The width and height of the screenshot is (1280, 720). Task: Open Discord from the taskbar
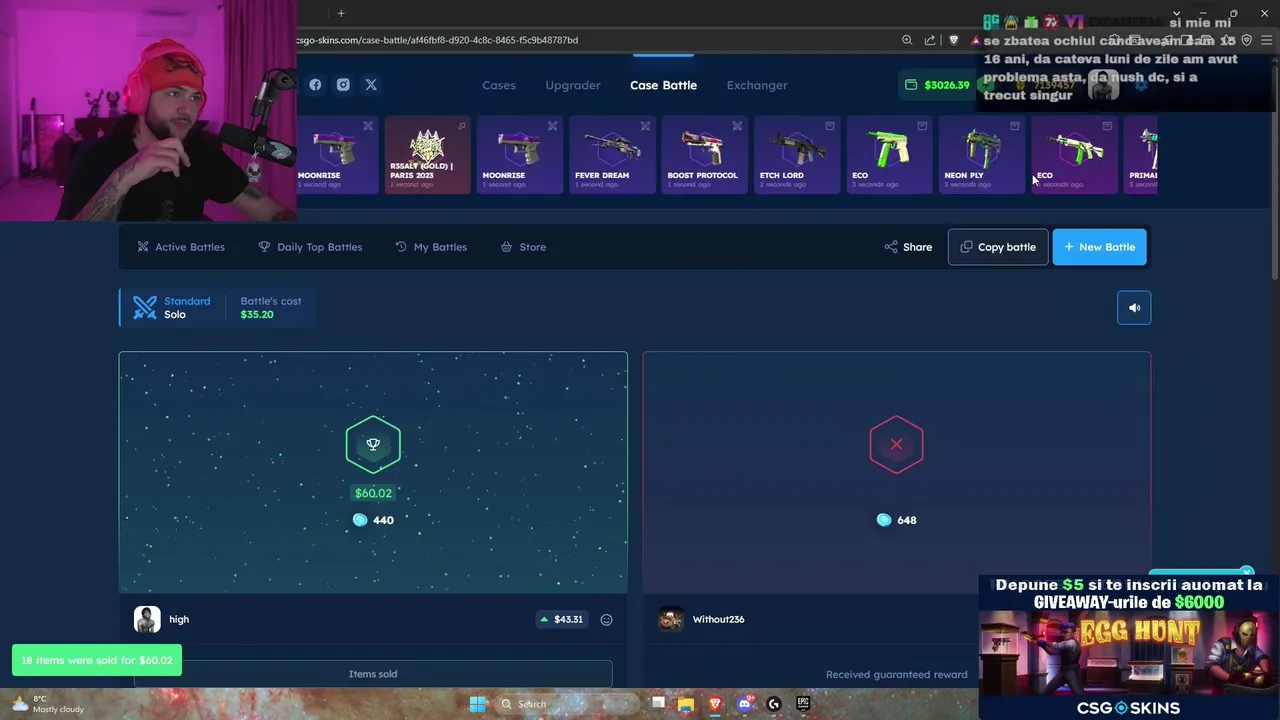(744, 704)
